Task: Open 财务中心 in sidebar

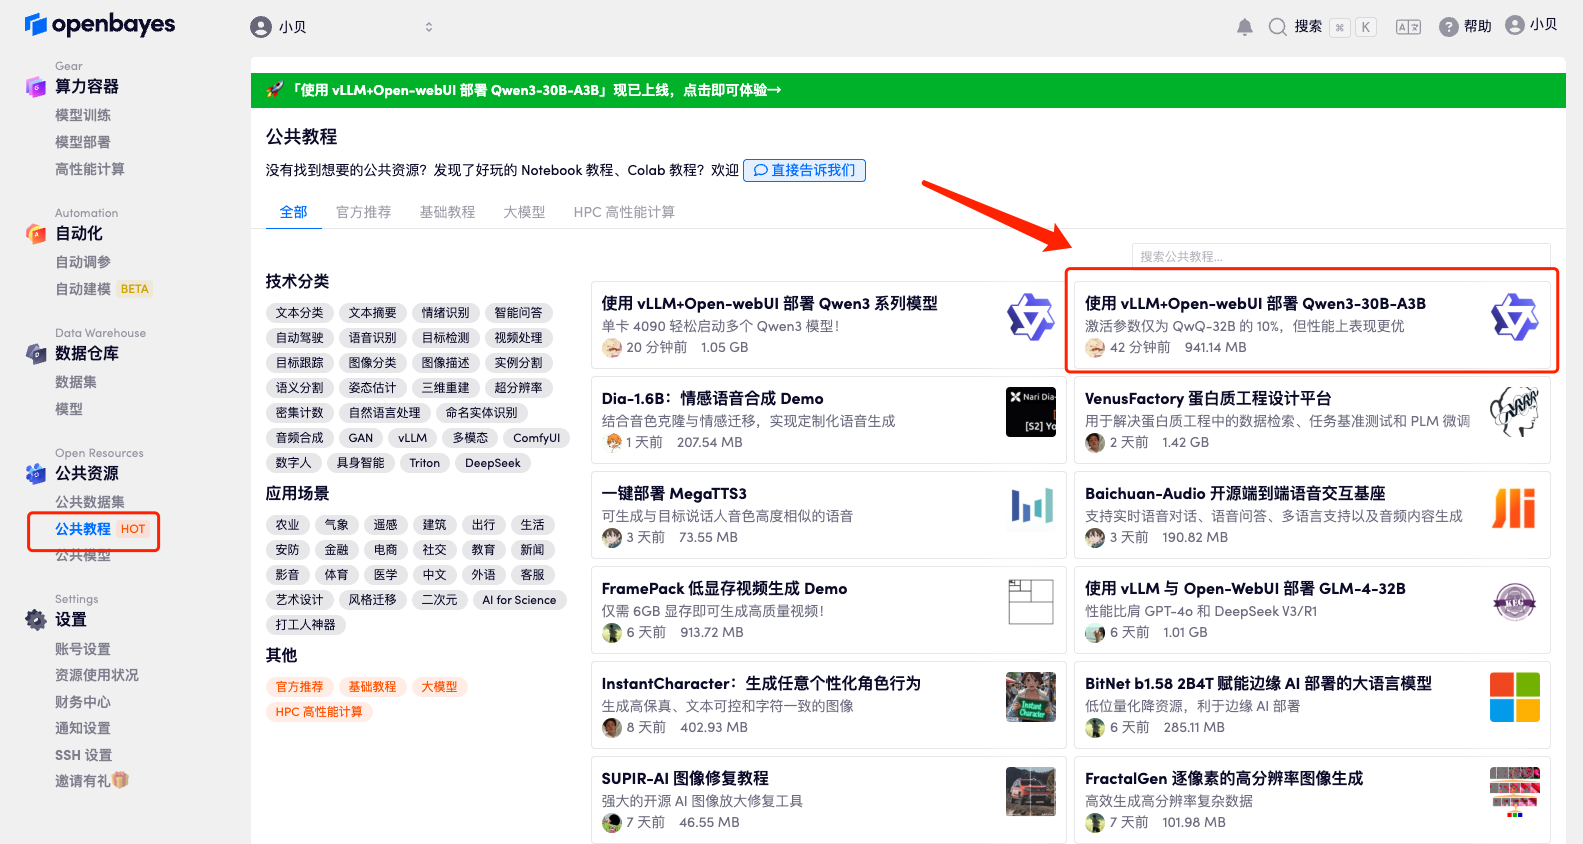Action: [x=83, y=702]
